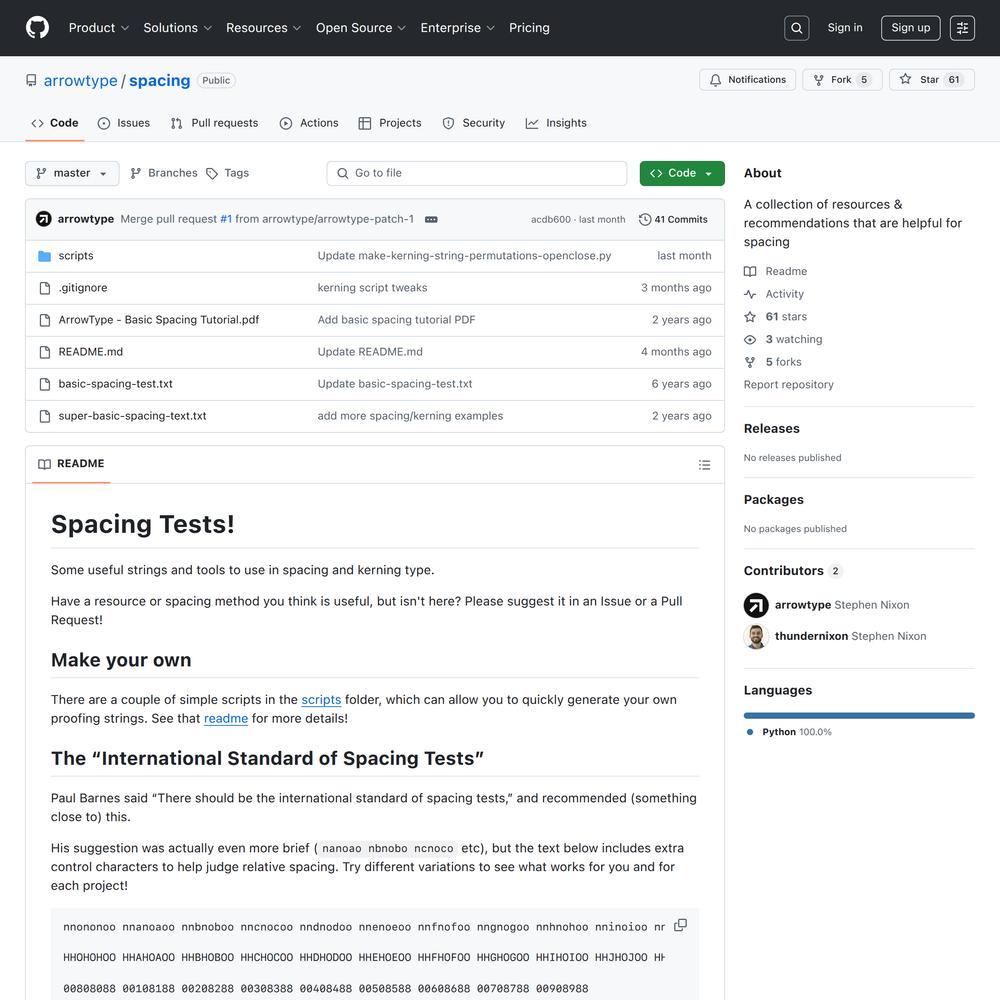
Task: Switch to the Insights tab
Action: [x=556, y=123]
